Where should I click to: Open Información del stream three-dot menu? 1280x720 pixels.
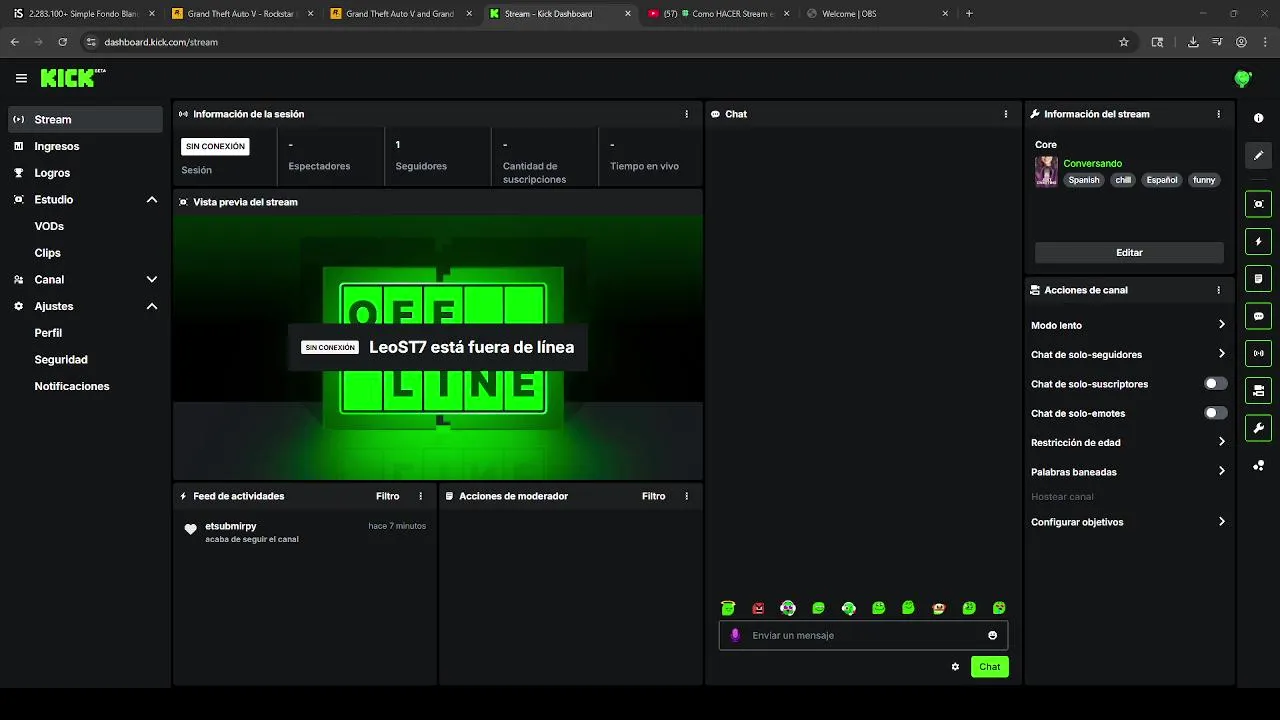pos(1218,114)
